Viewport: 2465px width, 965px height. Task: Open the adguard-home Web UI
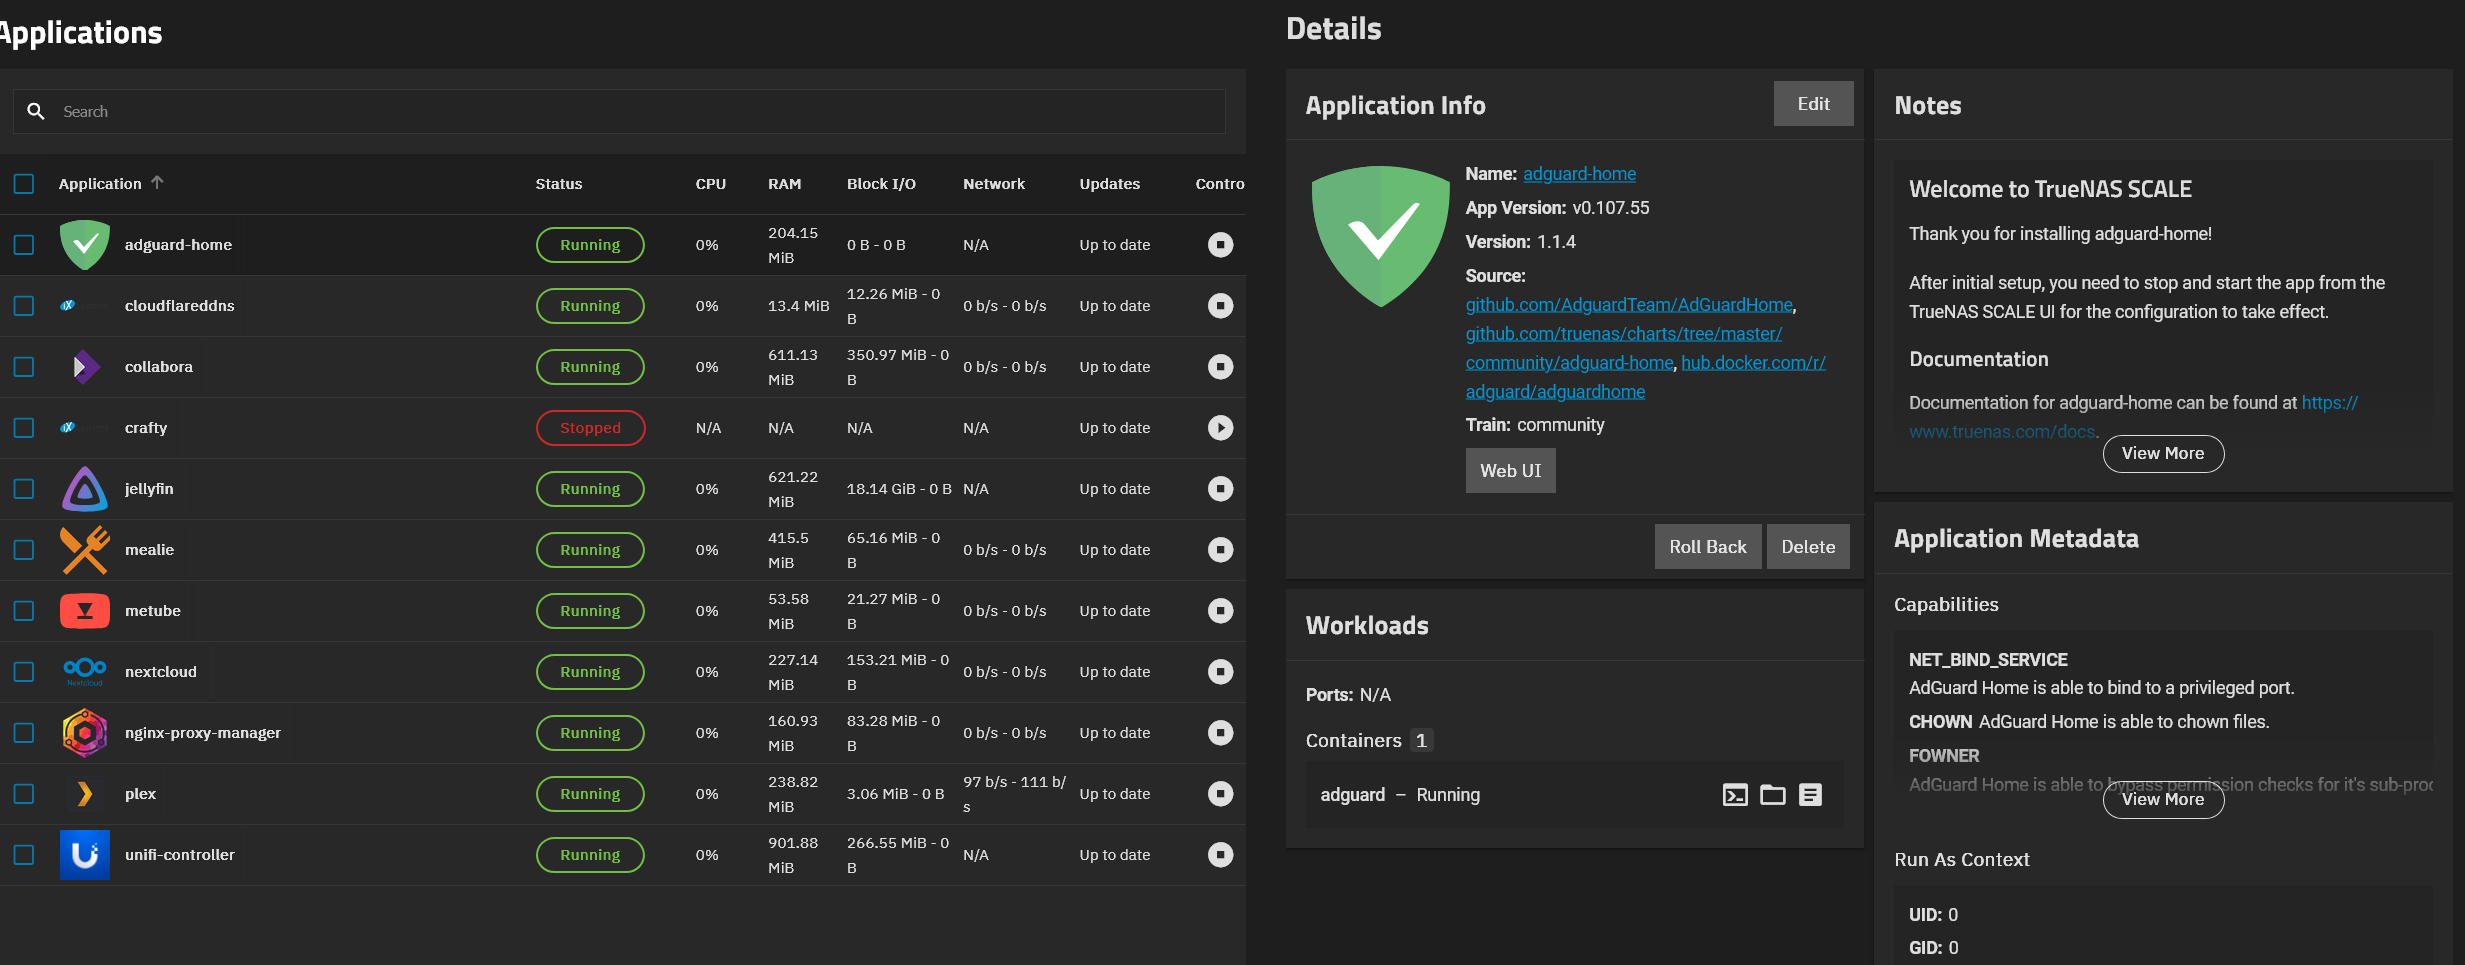1510,471
